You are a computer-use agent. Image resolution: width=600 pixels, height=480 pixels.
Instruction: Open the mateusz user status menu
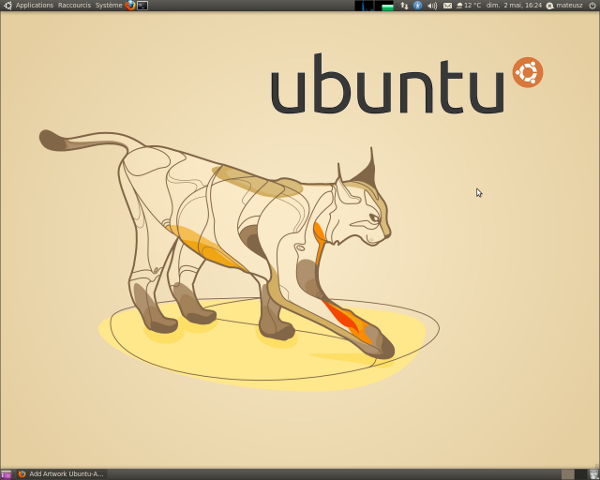564,5
